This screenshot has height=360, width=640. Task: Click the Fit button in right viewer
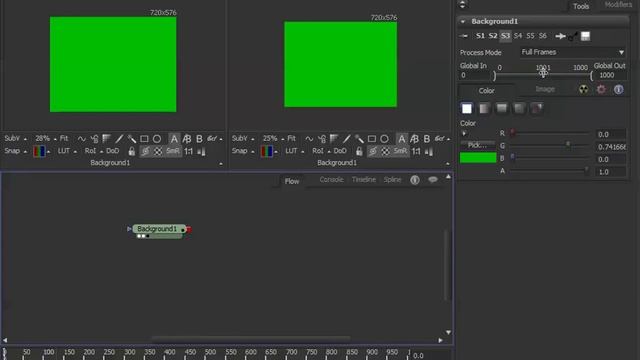(291, 139)
